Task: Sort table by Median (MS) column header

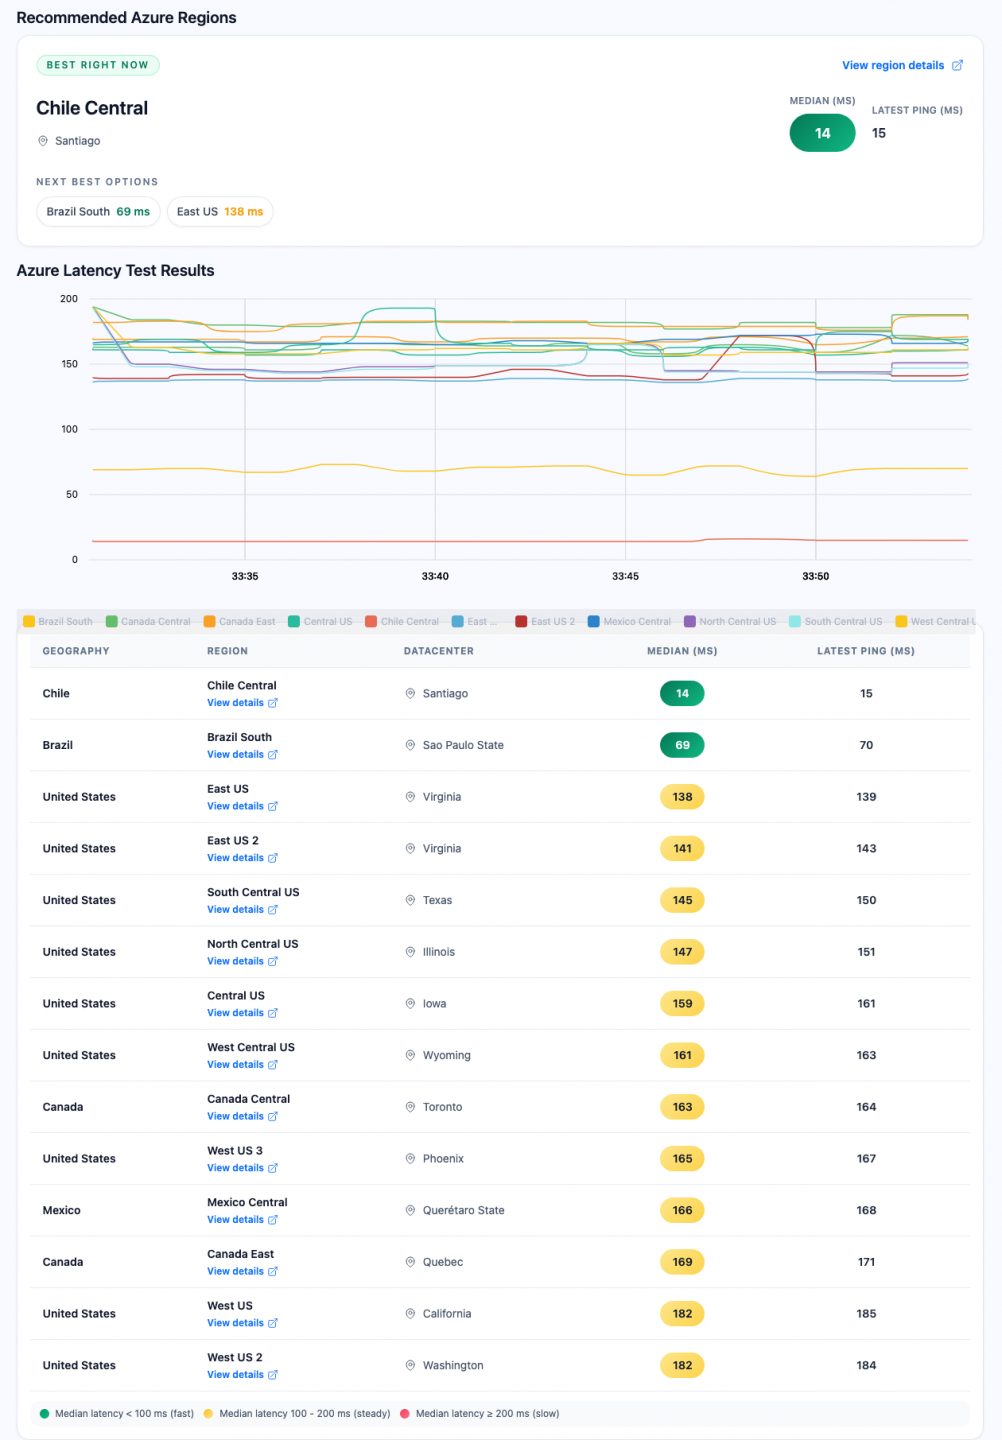Action: pos(682,651)
